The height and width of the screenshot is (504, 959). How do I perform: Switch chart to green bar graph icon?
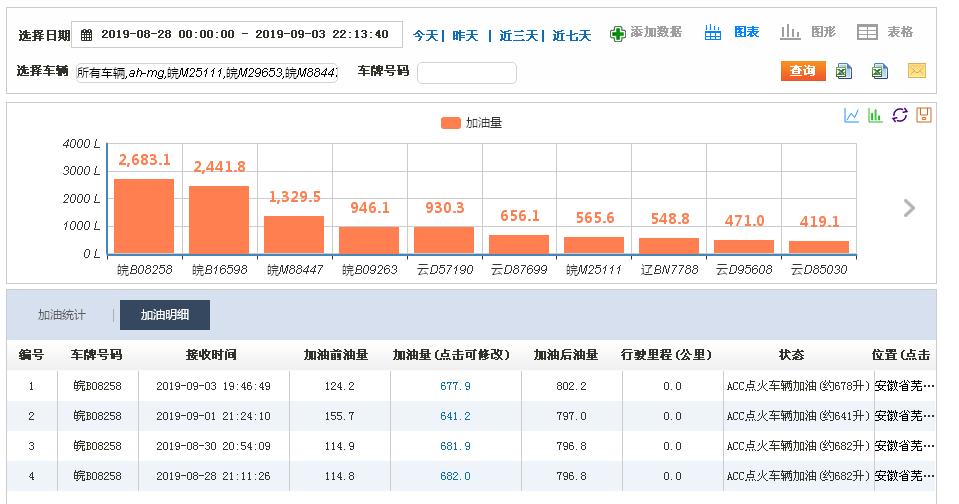pos(875,115)
